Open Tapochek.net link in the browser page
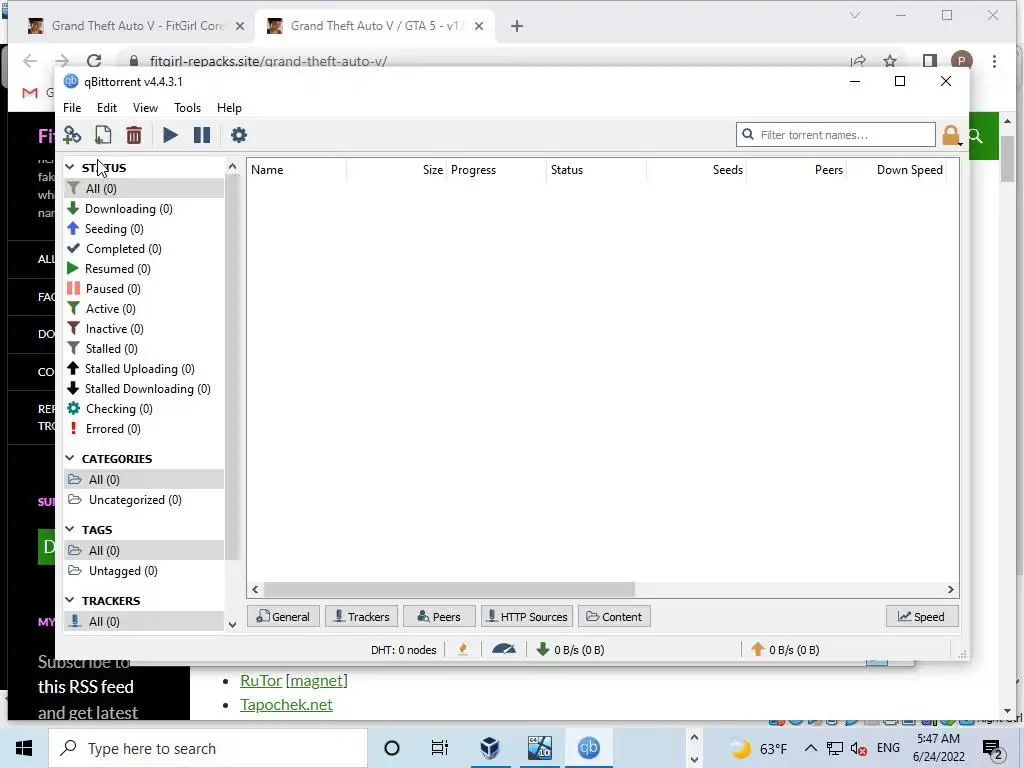Screen dimensions: 1024x768 click(x=286, y=705)
